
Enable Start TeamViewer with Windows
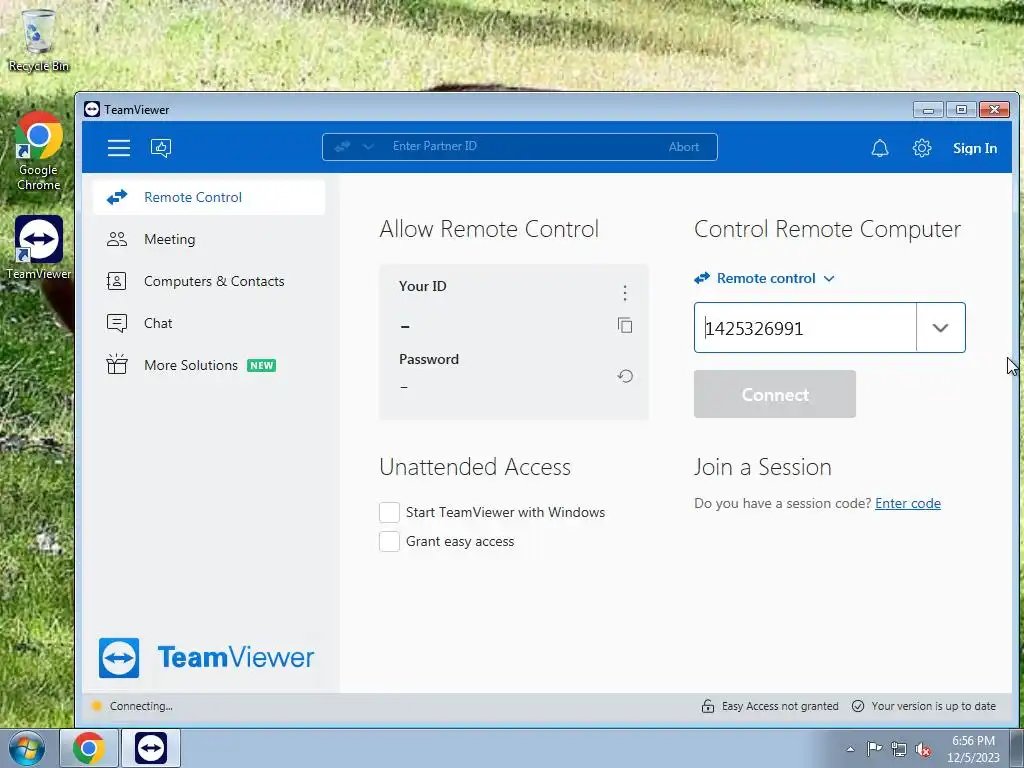[389, 513]
